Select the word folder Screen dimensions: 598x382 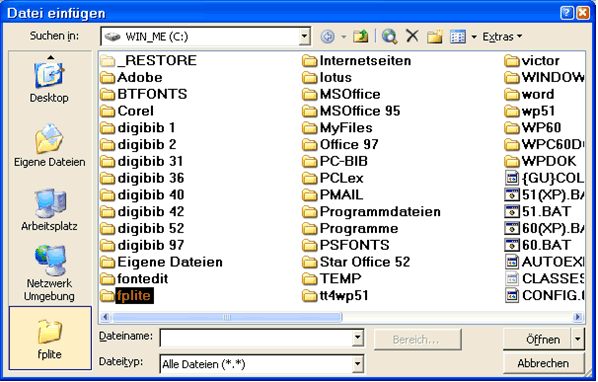pos(529,94)
